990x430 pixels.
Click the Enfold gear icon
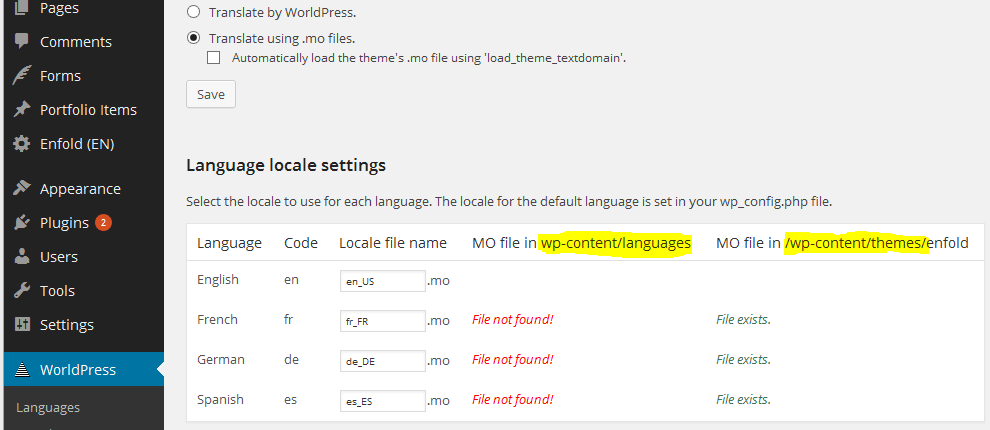[21, 144]
